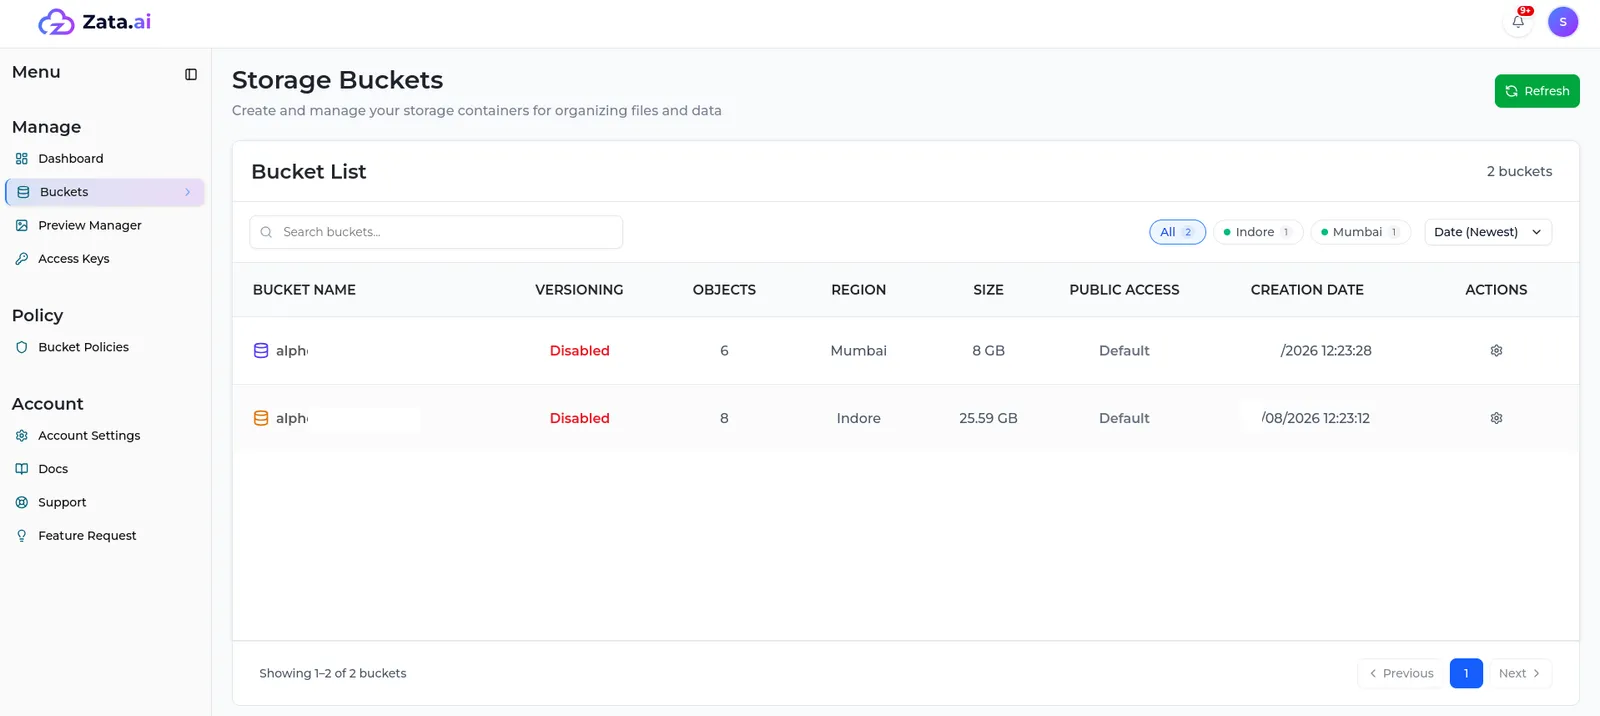This screenshot has height=716, width=1600.
Task: Click the SIZE column header
Action: coord(988,290)
